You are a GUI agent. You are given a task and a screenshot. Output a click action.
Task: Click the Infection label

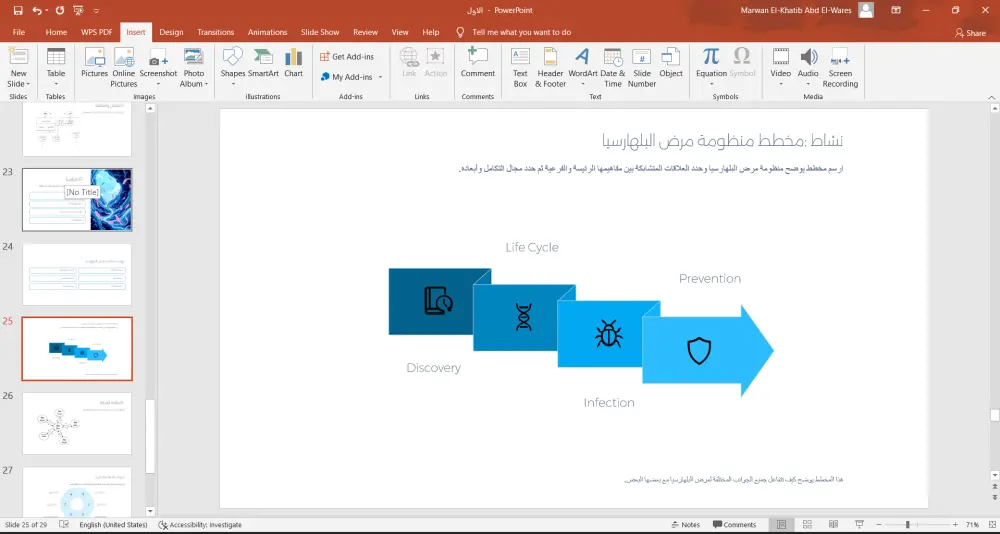click(x=609, y=403)
